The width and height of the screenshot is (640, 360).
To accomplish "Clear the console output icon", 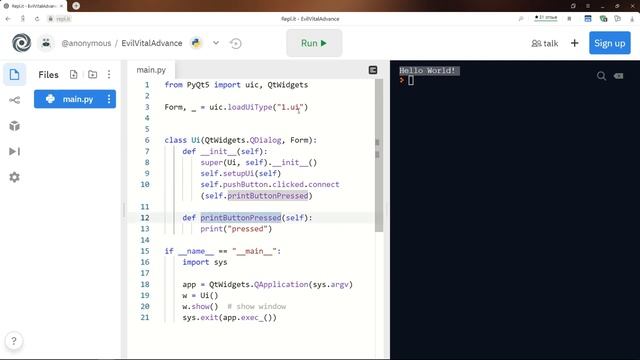I will click(618, 76).
